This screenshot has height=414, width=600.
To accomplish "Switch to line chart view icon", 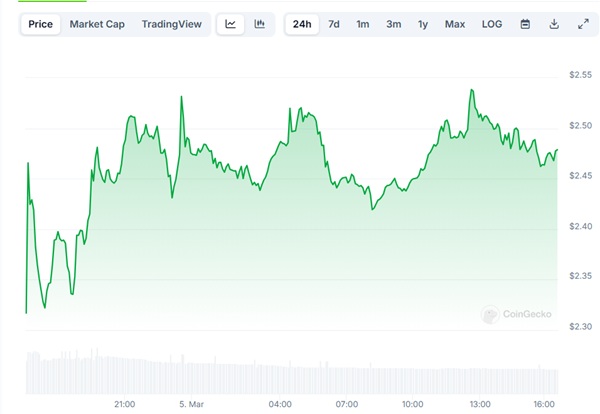I will [x=230, y=24].
